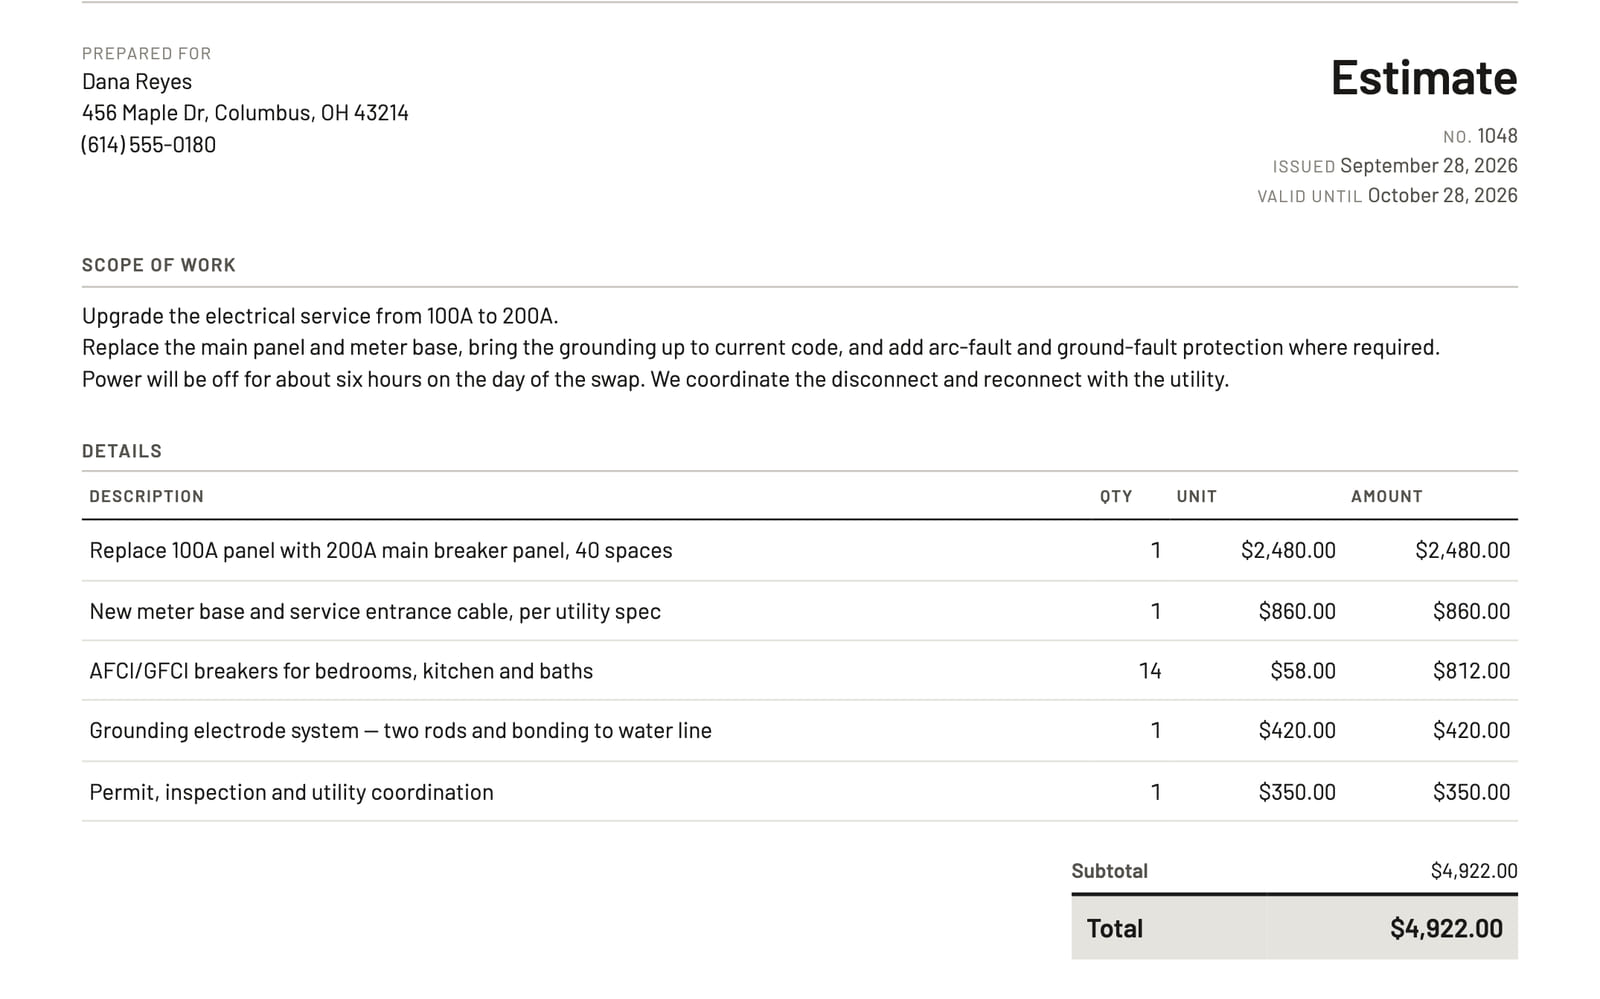Click the bold total amount $4,922.00
The width and height of the screenshot is (1600, 999).
click(1446, 929)
